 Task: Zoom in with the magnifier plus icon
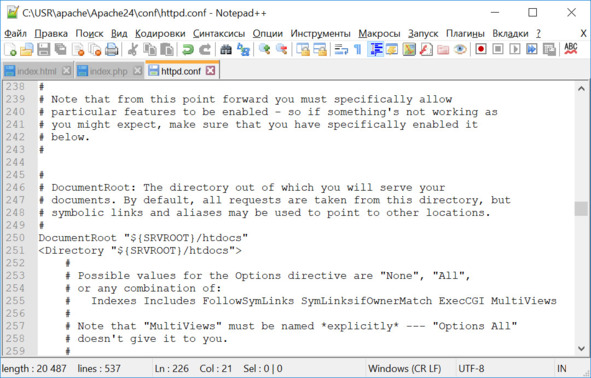pos(265,49)
